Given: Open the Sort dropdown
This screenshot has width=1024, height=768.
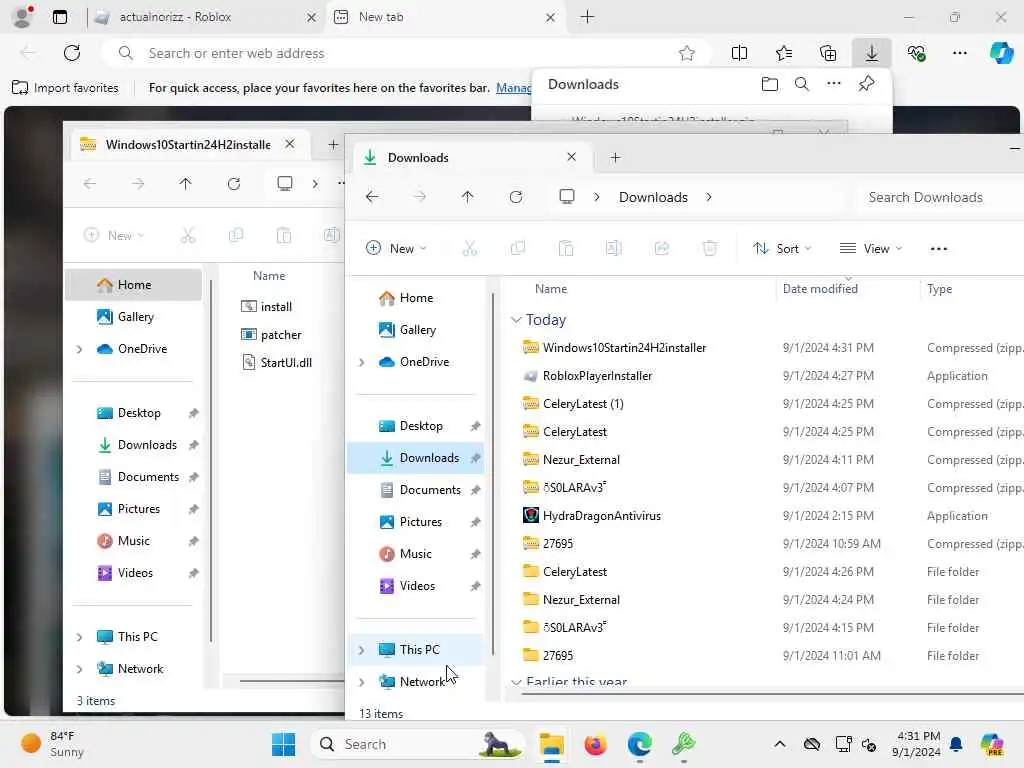Looking at the screenshot, I should [x=782, y=248].
